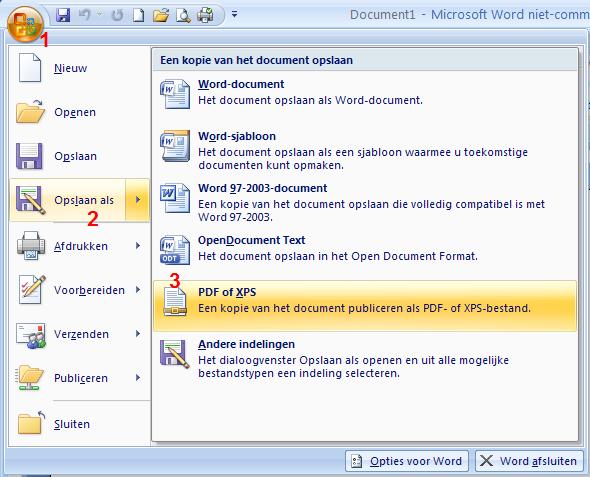
Task: Click the ODT document icon
Action: point(175,250)
